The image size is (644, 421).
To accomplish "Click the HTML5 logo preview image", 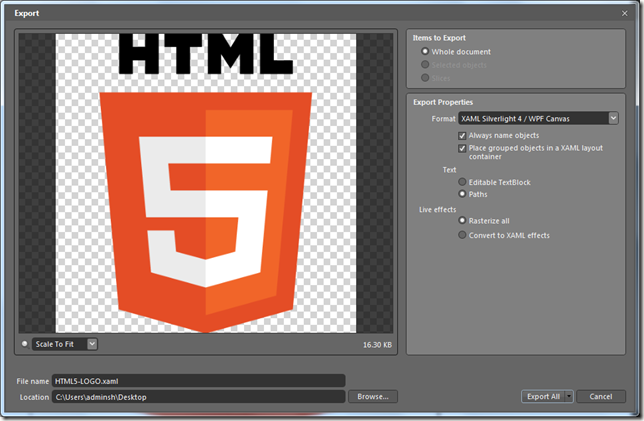I will [206, 183].
